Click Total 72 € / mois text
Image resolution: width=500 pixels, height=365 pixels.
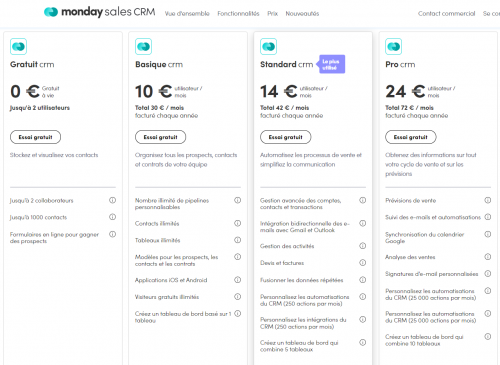click(x=409, y=108)
